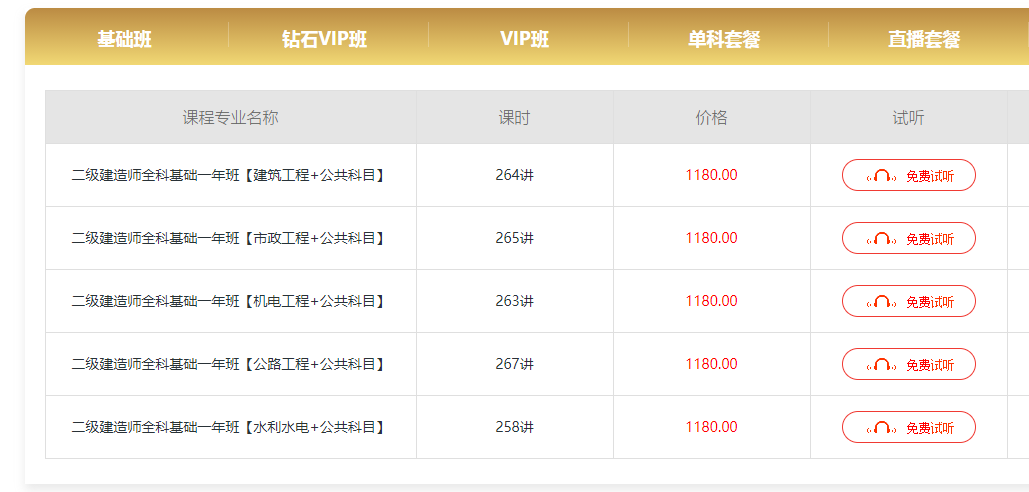Open the 钻石VIP班 tab
Screen dimensions: 1029x492
(325, 39)
